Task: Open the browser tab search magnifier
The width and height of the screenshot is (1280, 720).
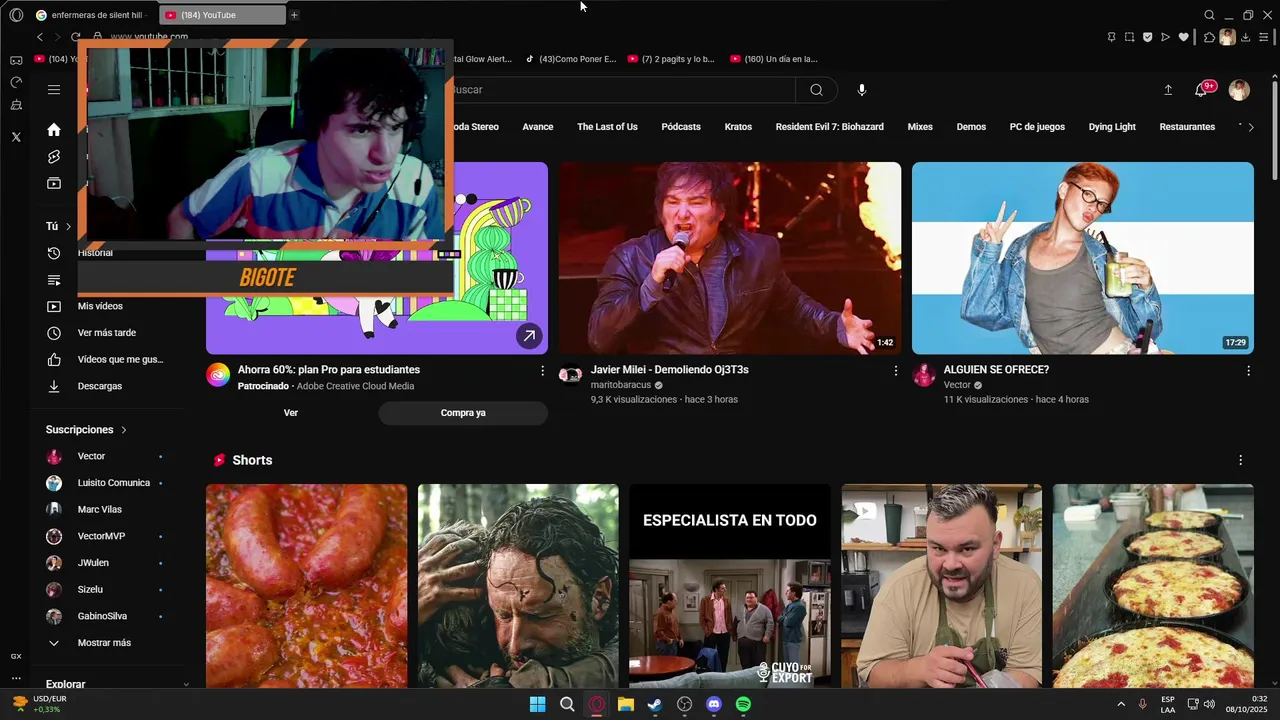Action: 1209,15
